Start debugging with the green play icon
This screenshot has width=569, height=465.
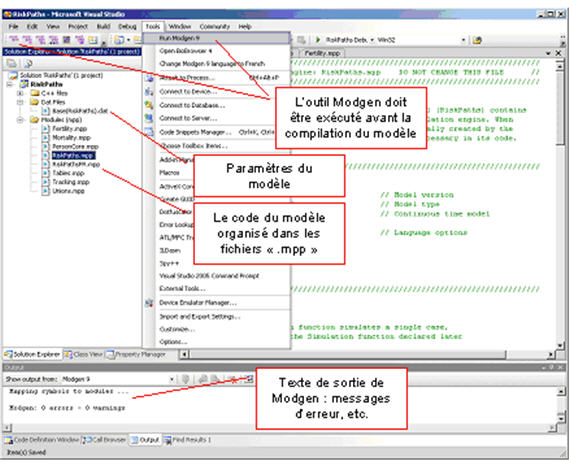pos(318,40)
